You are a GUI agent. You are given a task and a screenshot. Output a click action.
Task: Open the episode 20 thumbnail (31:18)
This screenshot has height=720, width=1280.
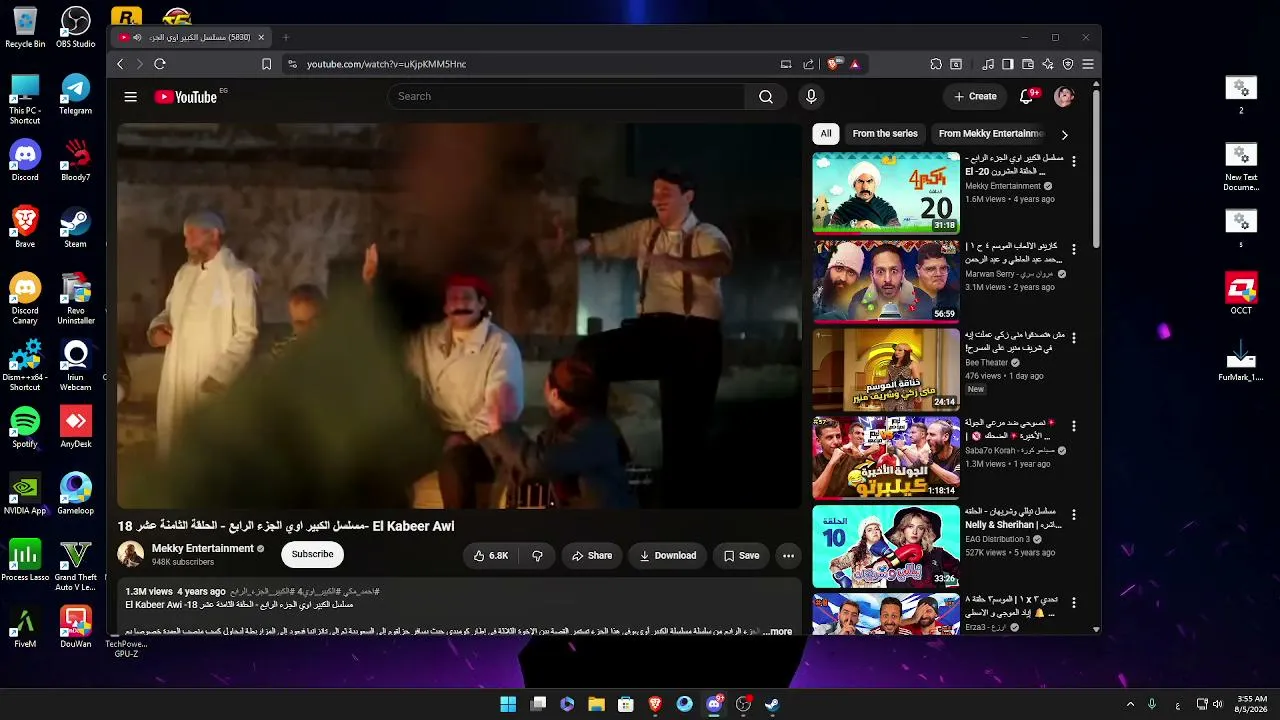coord(886,193)
